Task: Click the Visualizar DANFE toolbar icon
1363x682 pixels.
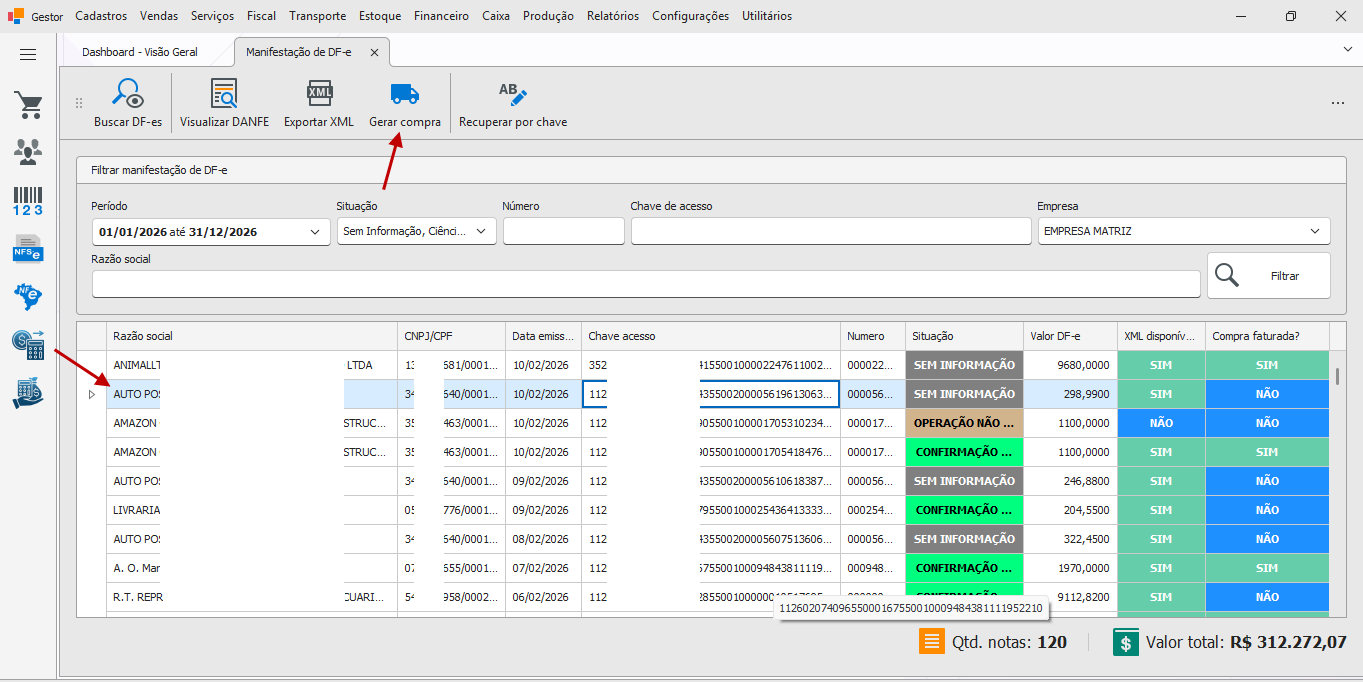Action: click(x=224, y=94)
